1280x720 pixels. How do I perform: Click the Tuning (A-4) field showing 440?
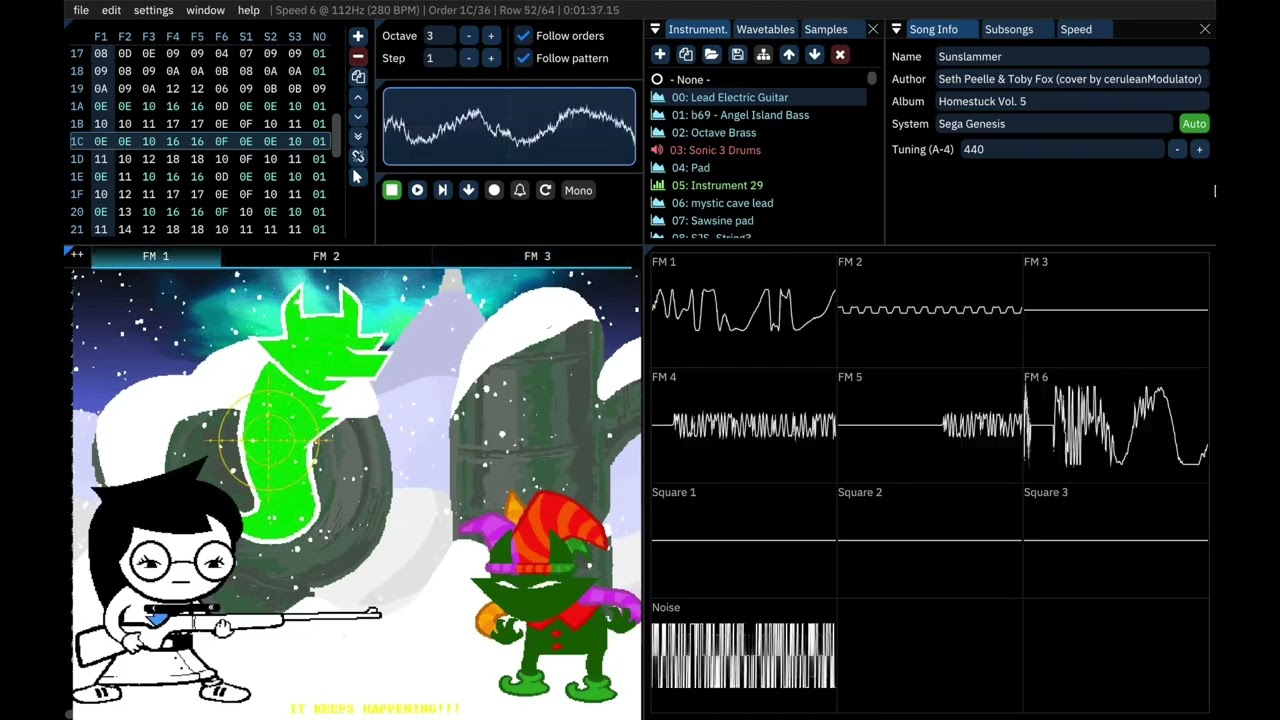(1061, 150)
